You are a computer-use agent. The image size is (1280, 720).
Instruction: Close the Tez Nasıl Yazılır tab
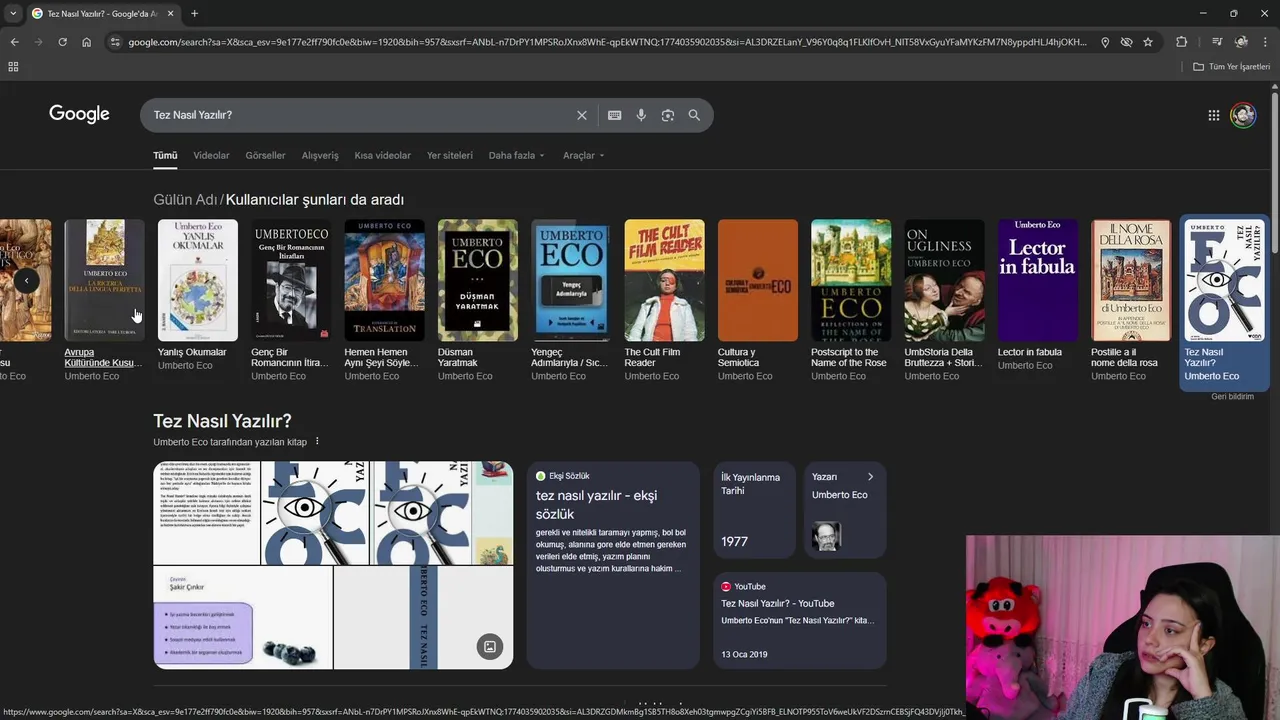(x=170, y=13)
